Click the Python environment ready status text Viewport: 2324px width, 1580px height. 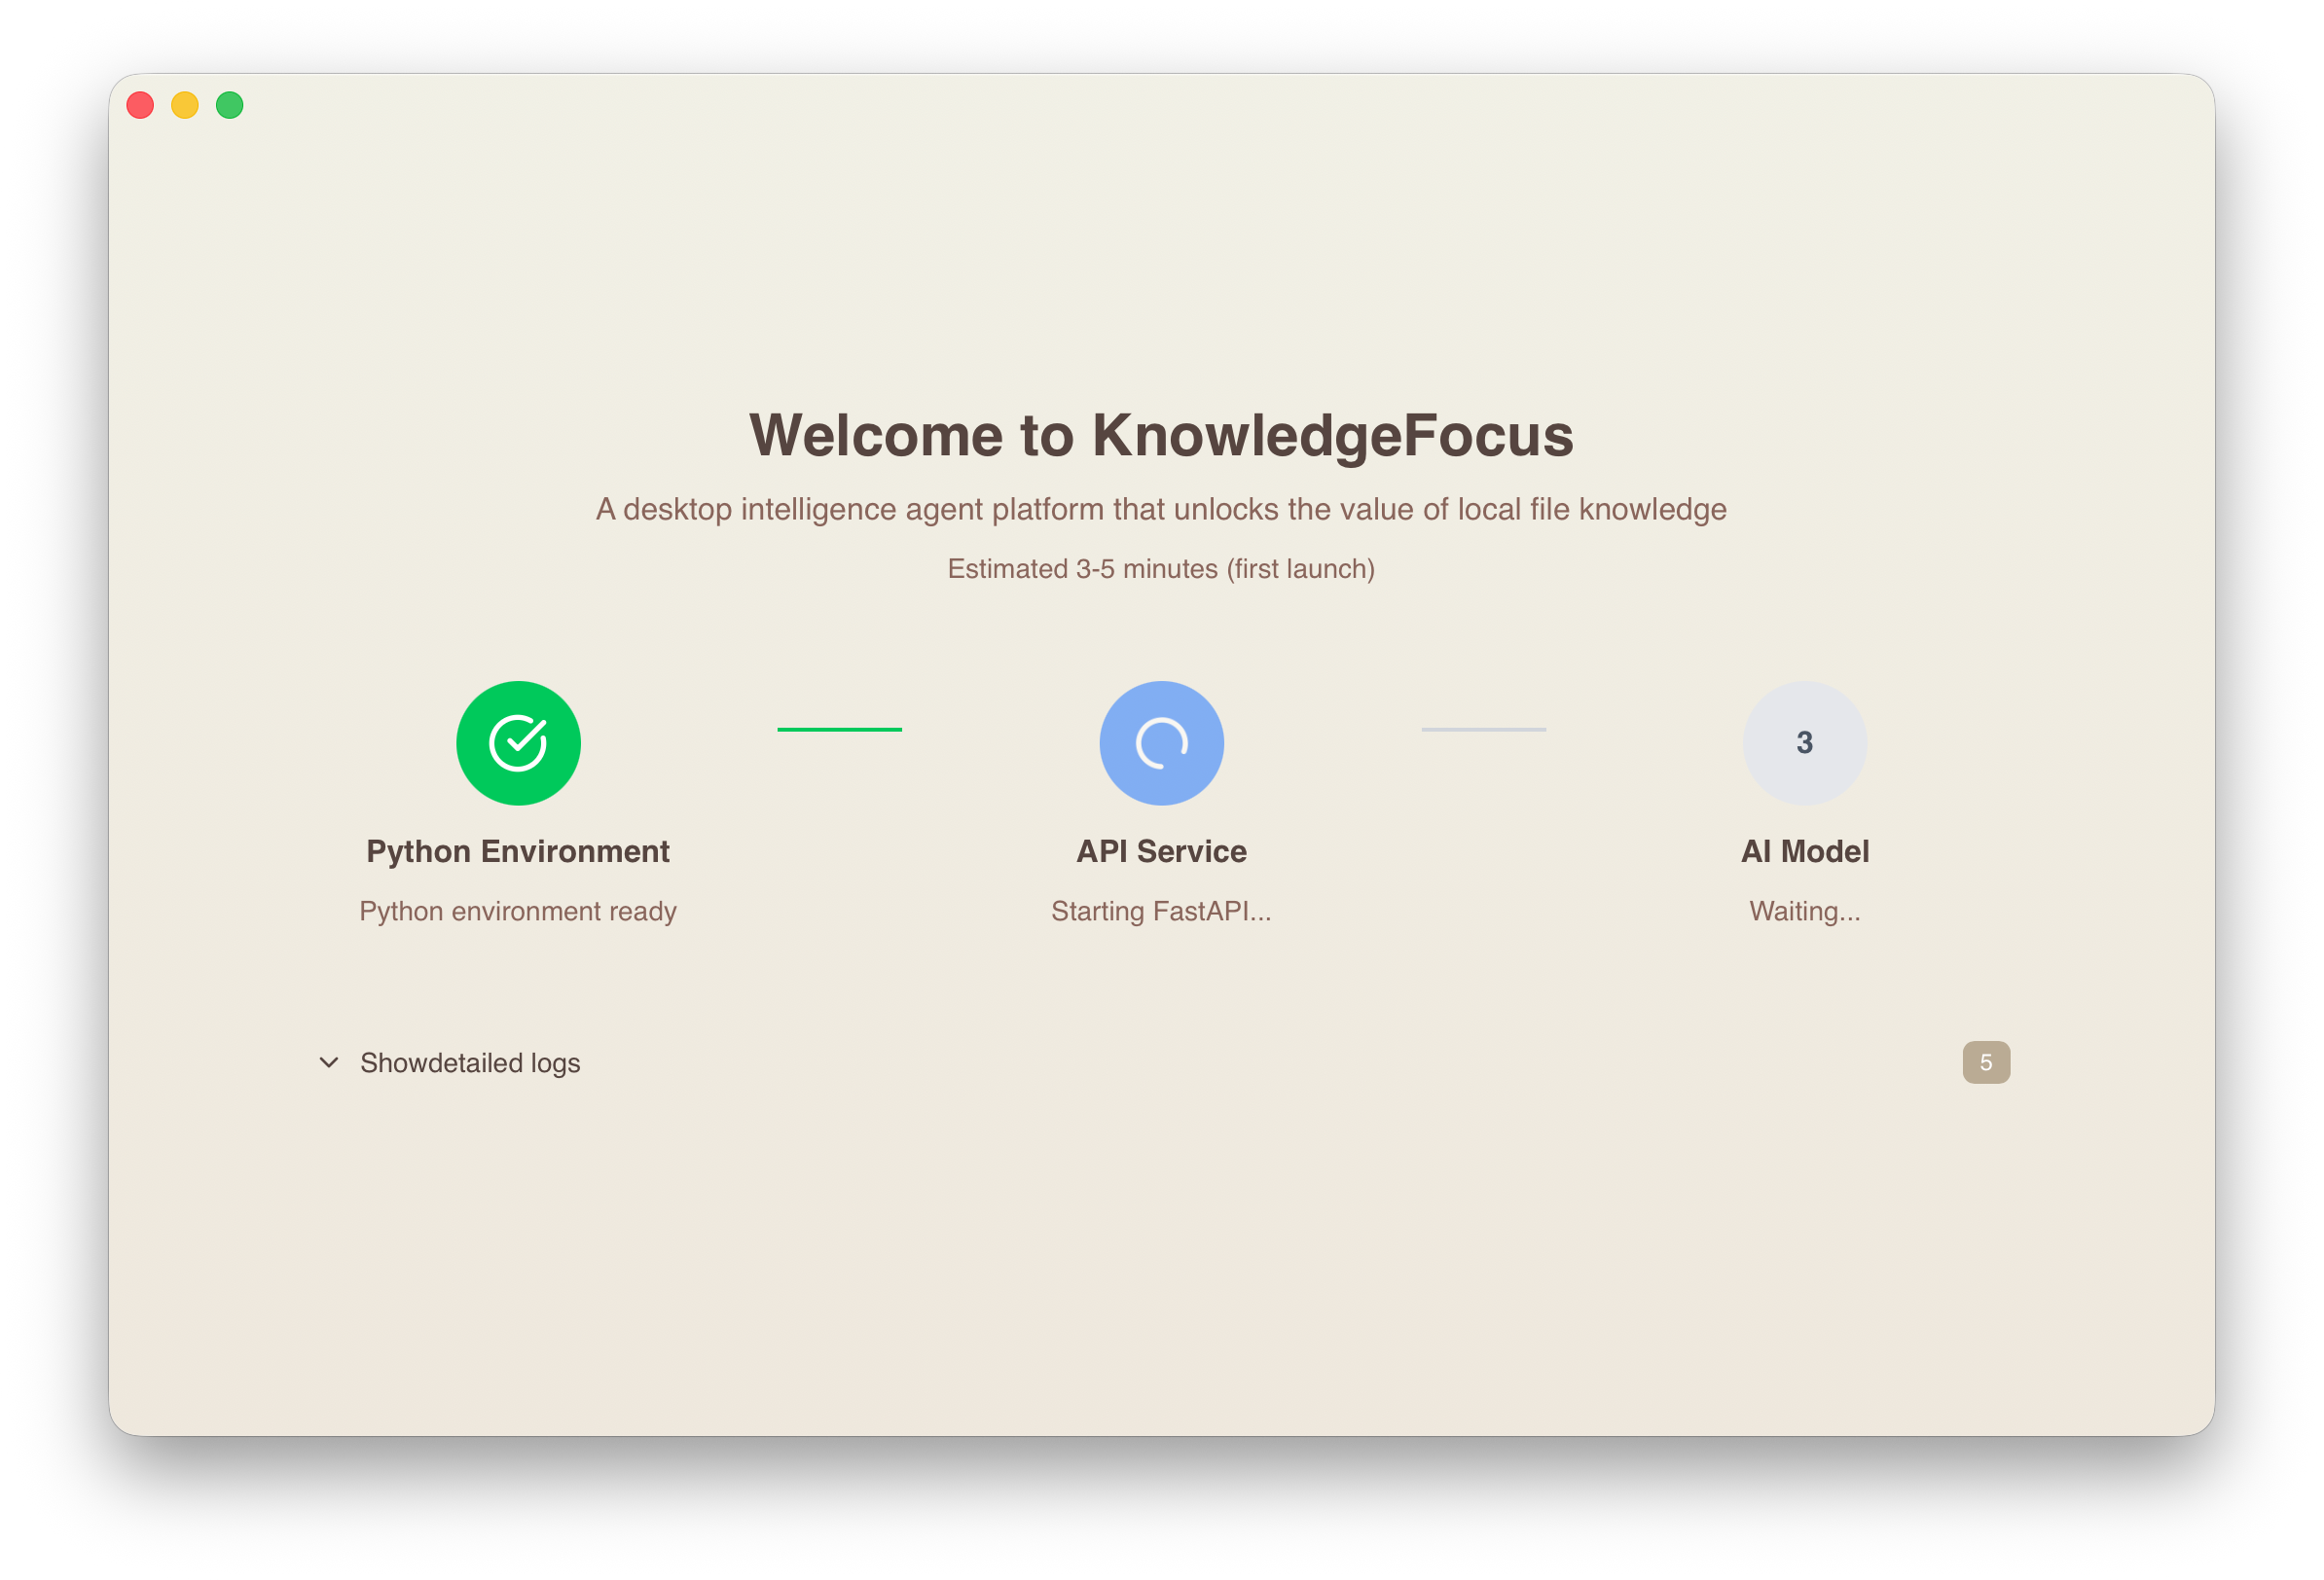coord(518,911)
